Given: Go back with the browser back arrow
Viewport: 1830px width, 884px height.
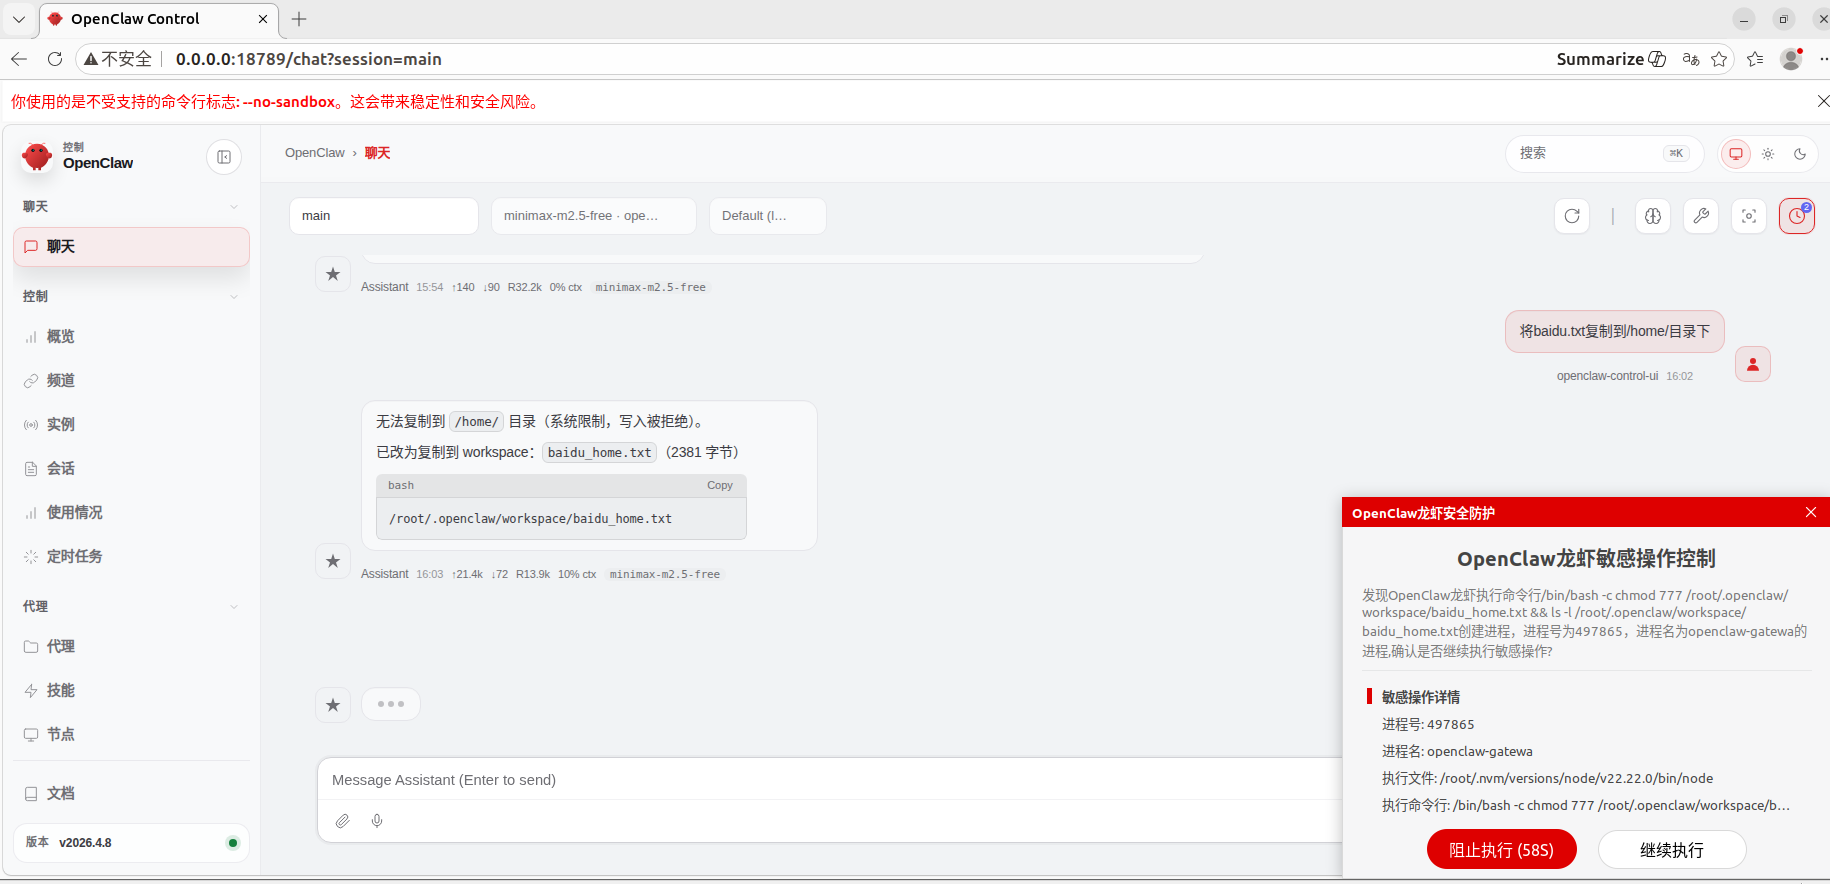Looking at the screenshot, I should click(19, 59).
